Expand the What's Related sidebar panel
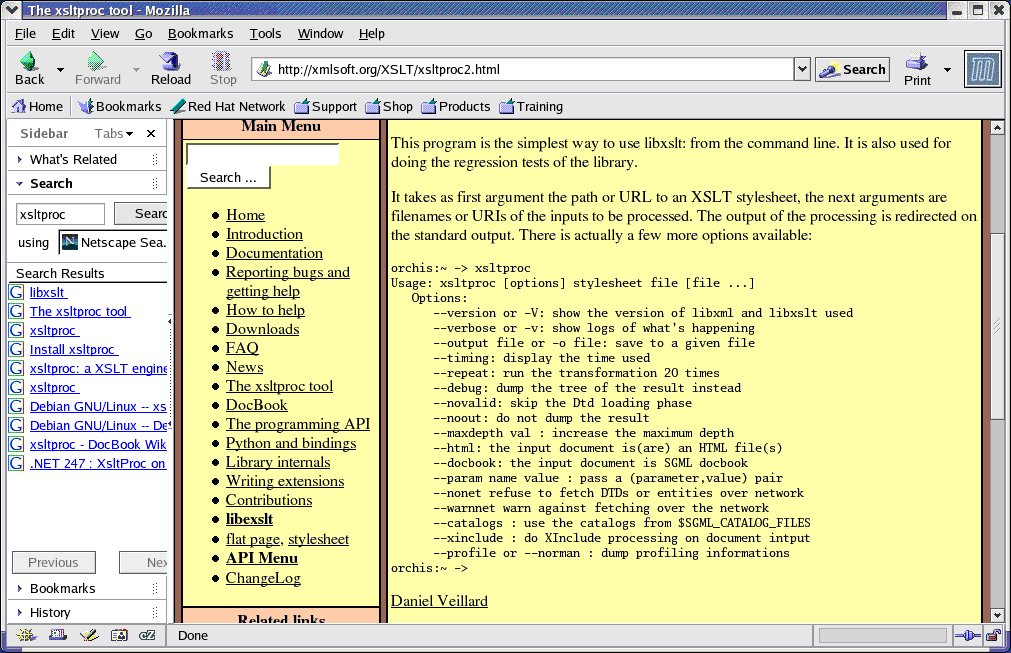Screen dimensions: 1011x653 (x=87, y=159)
